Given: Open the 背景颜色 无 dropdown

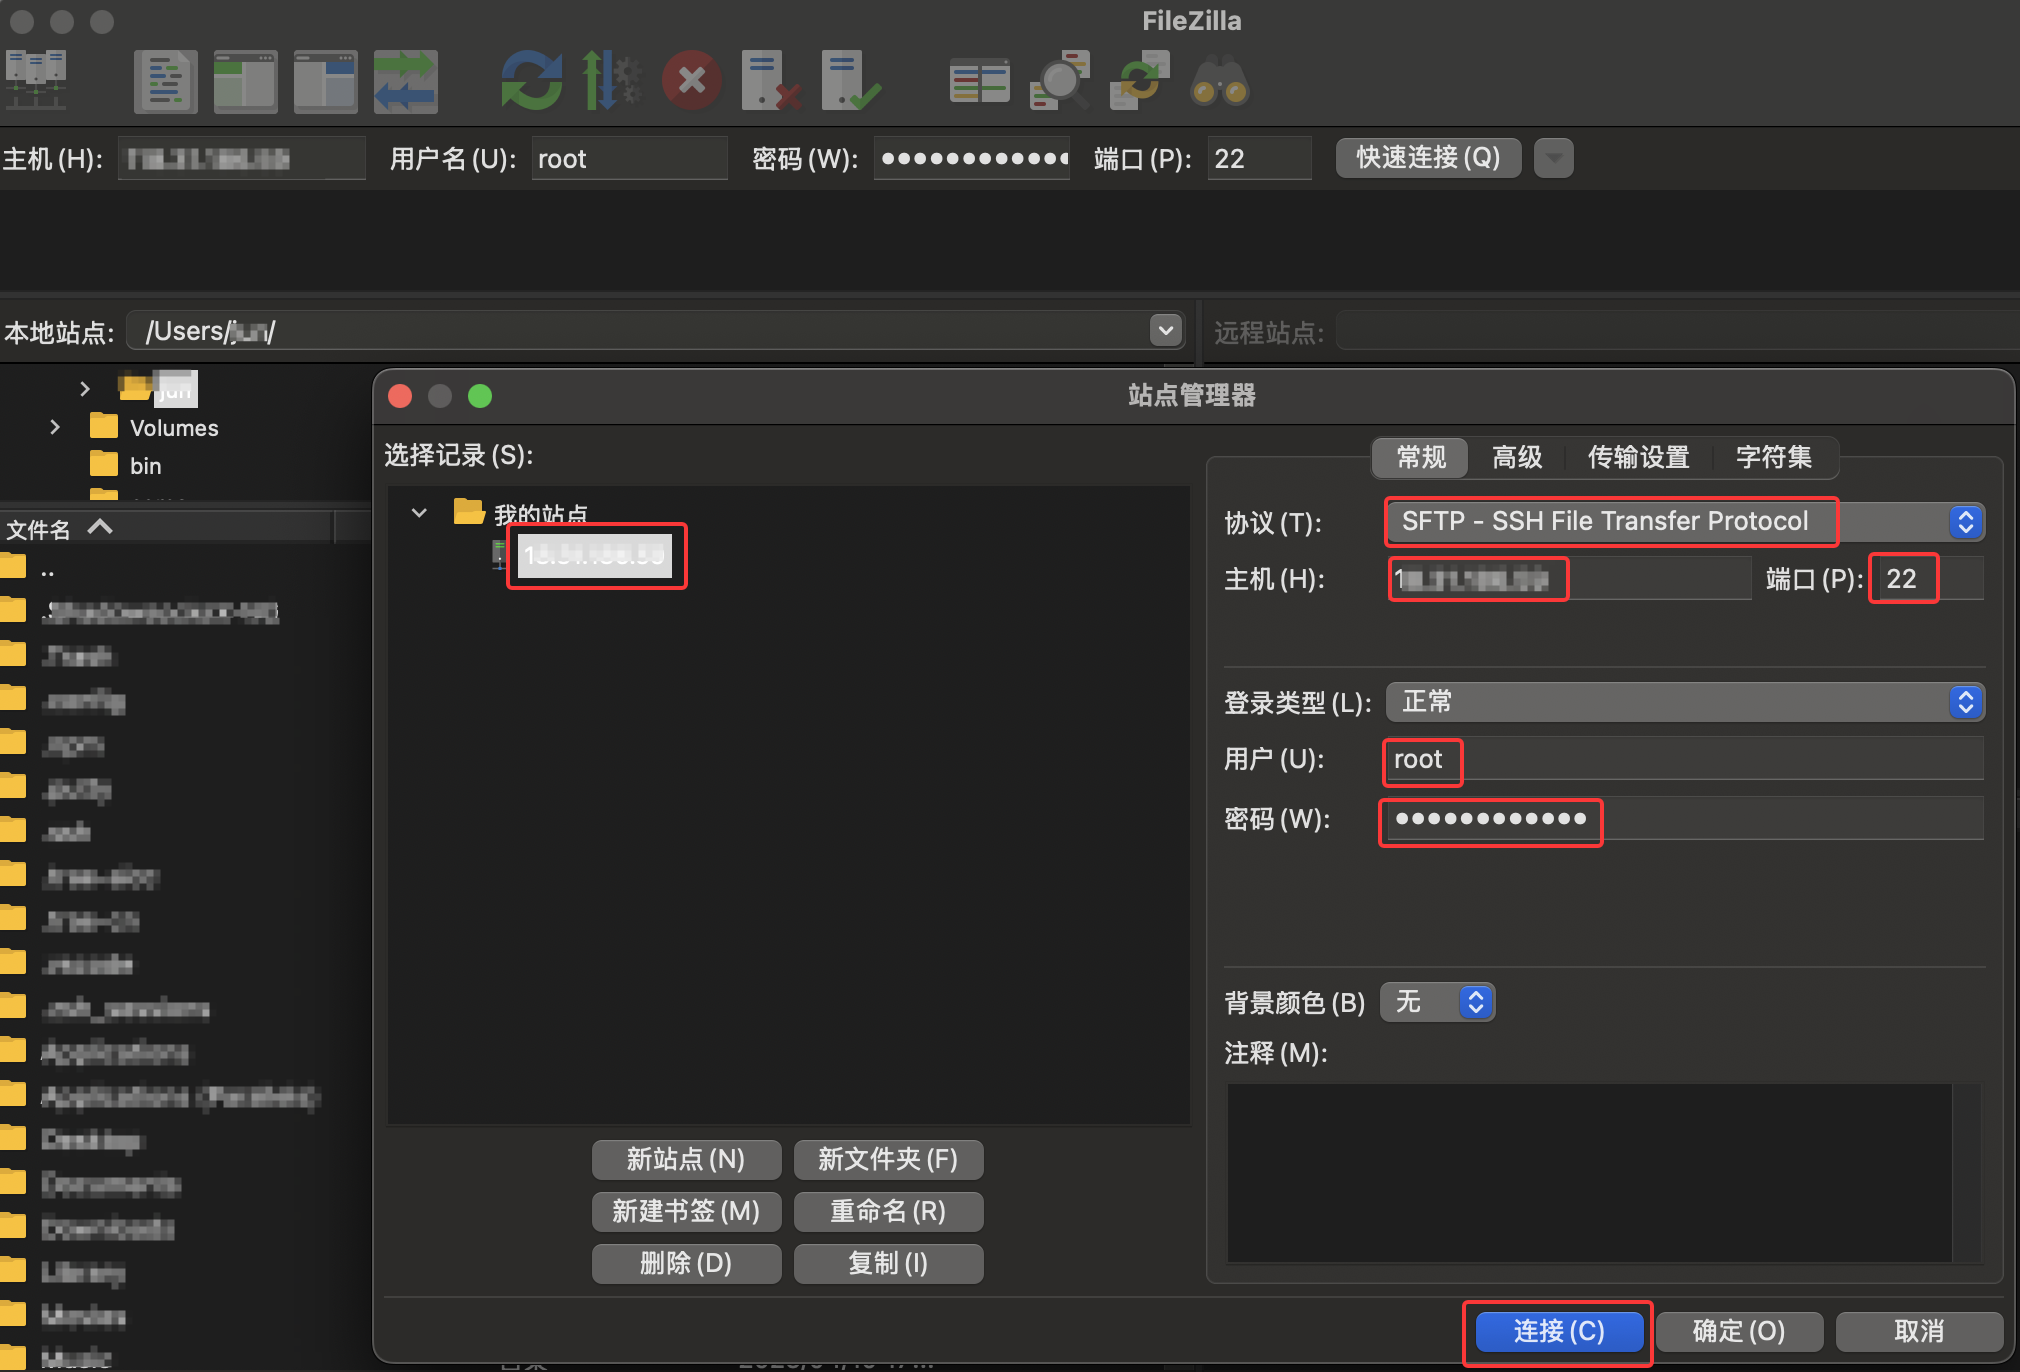Looking at the screenshot, I should (1438, 1002).
